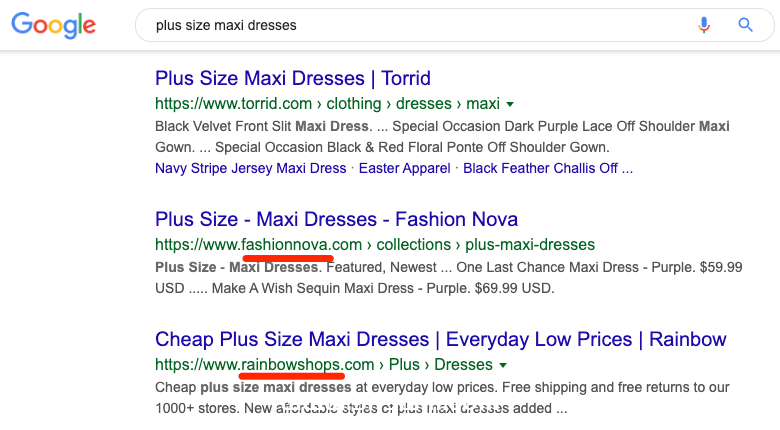Click the Fashion Nova result description snippet
Image resolution: width=780 pixels, height=430 pixels.
coord(443,278)
